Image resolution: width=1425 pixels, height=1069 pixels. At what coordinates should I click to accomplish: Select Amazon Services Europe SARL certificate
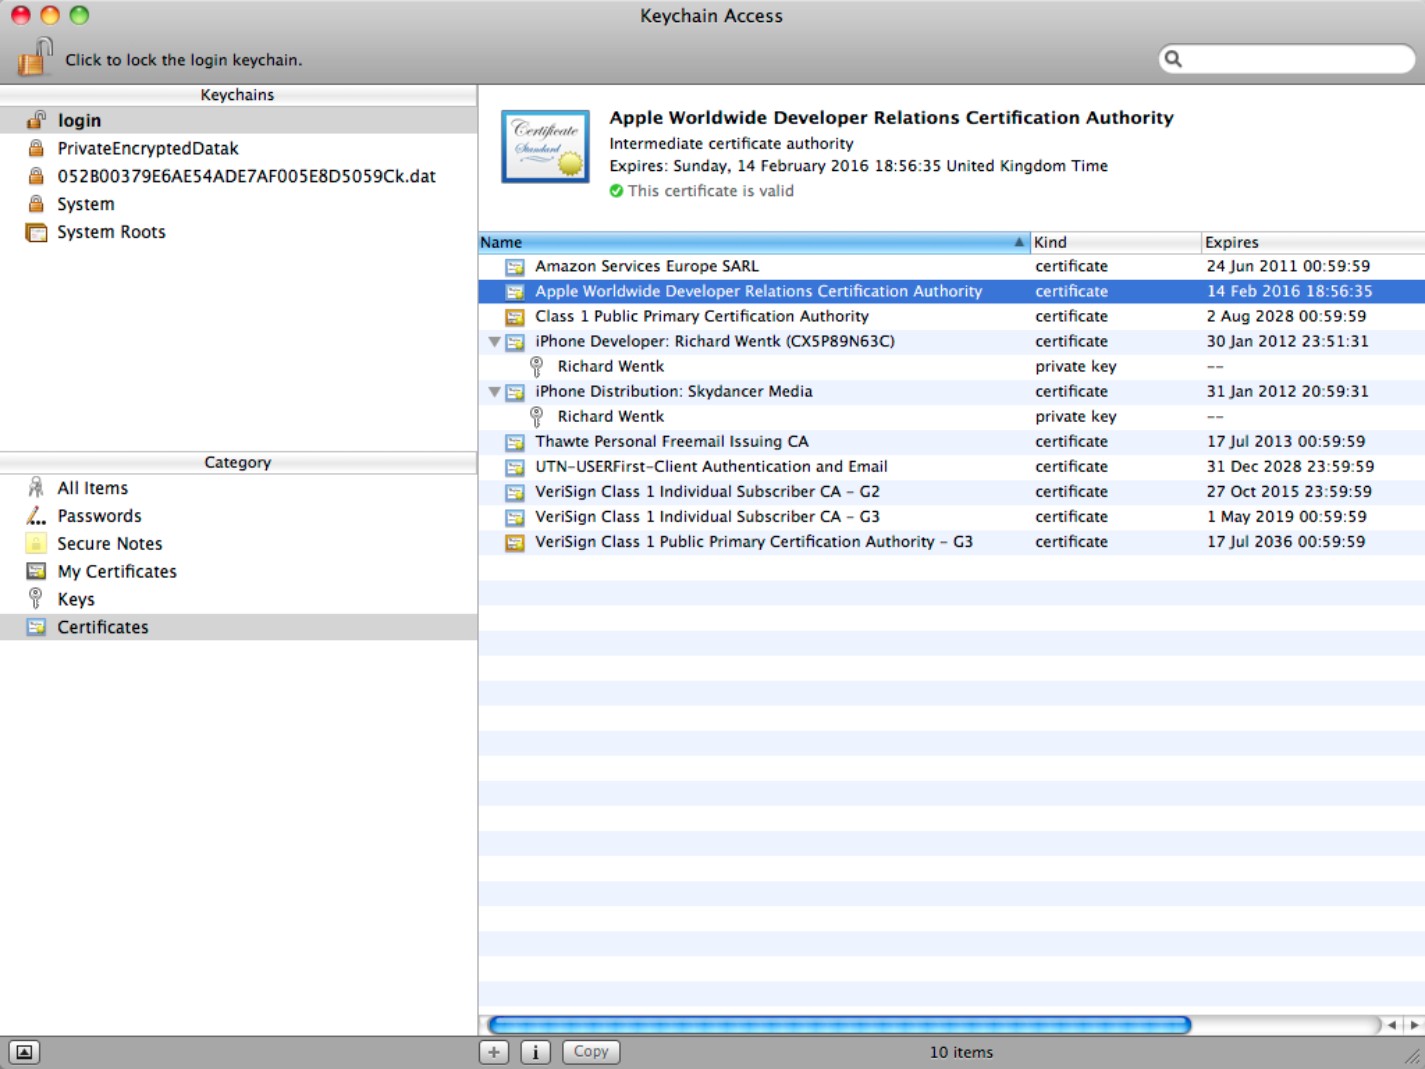[951, 266]
